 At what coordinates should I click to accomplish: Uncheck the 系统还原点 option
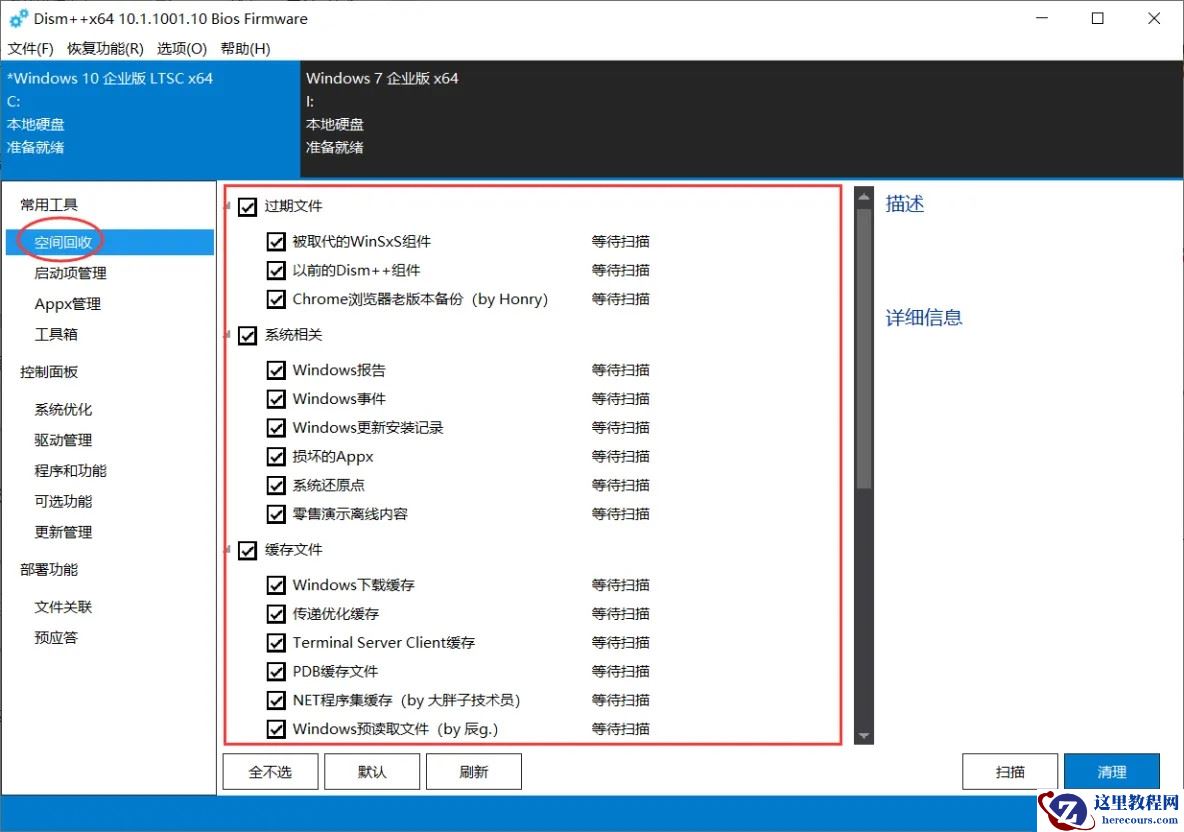(277, 485)
